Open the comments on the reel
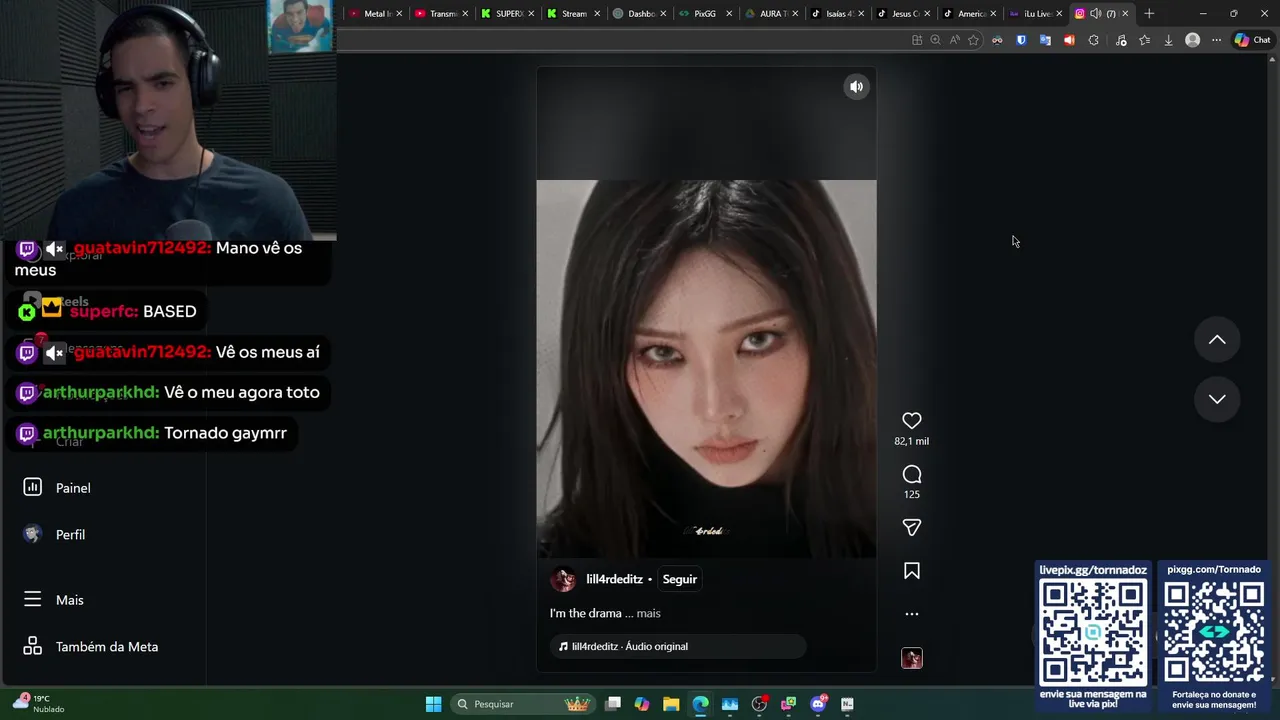The image size is (1280, 720). (x=911, y=474)
